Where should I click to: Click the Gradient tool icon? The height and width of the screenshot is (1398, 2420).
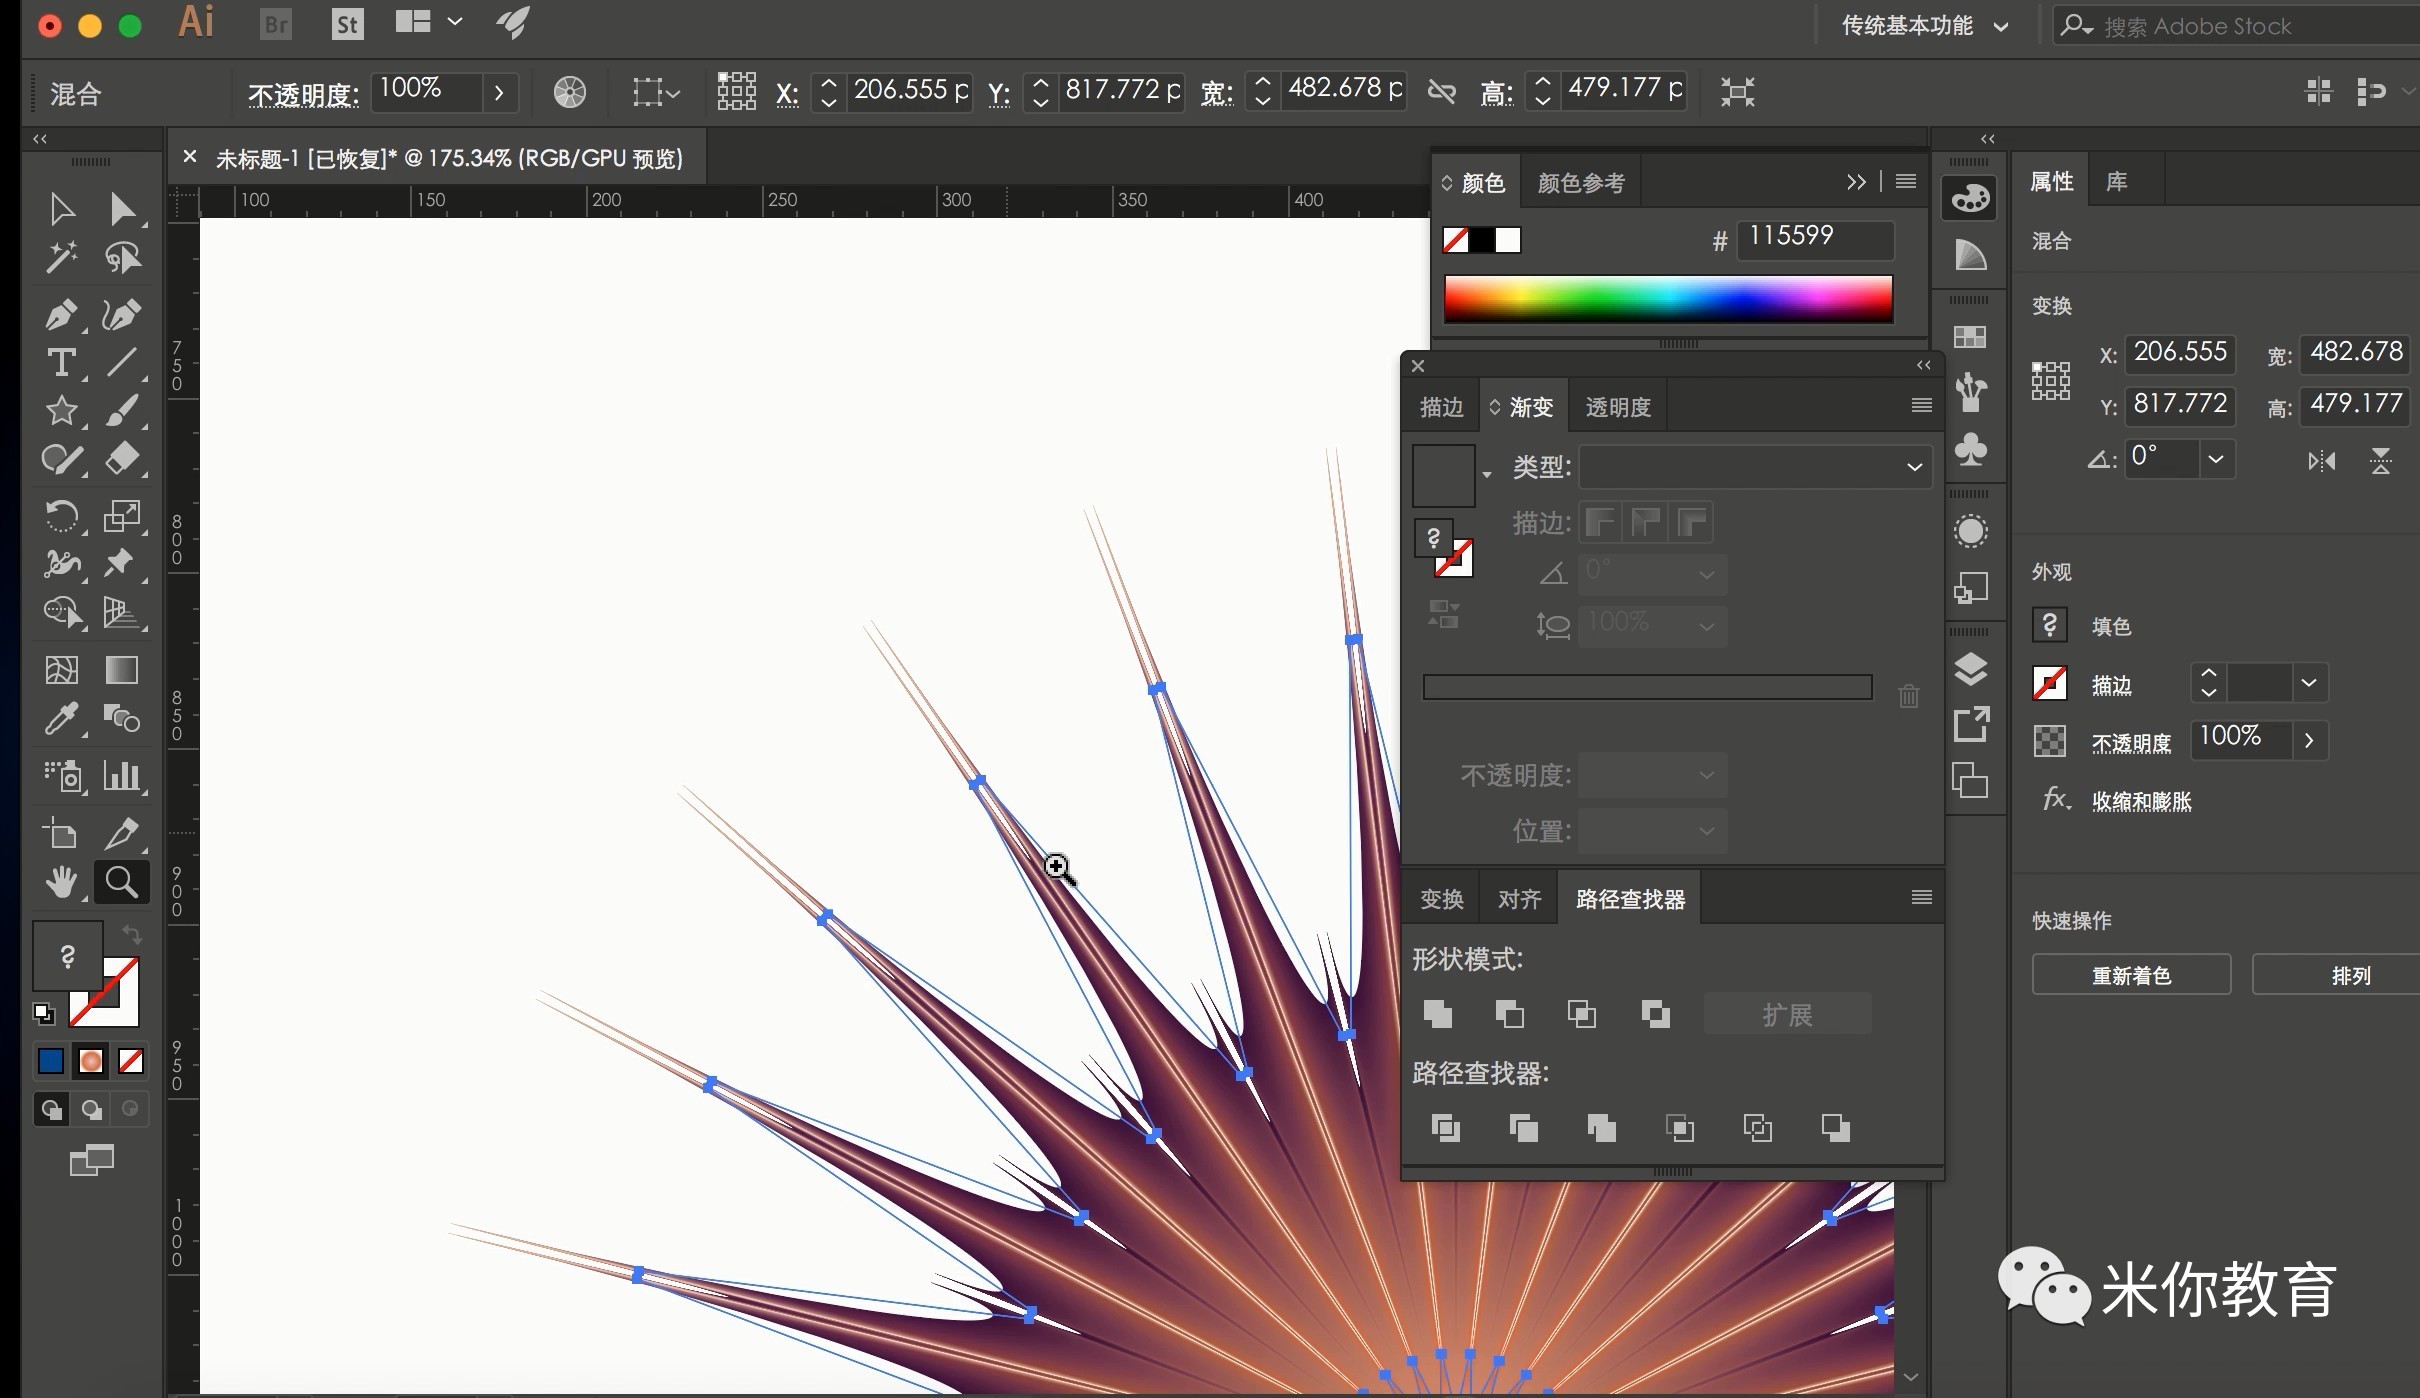pos(121,664)
